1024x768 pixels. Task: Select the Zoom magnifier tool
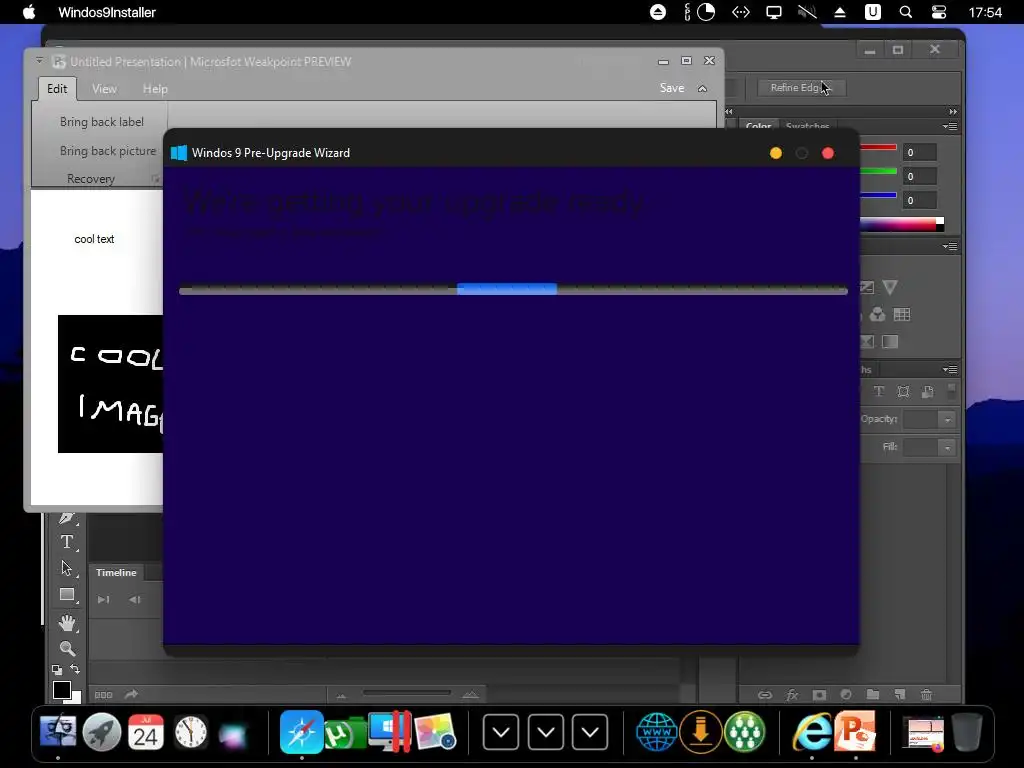[67, 648]
